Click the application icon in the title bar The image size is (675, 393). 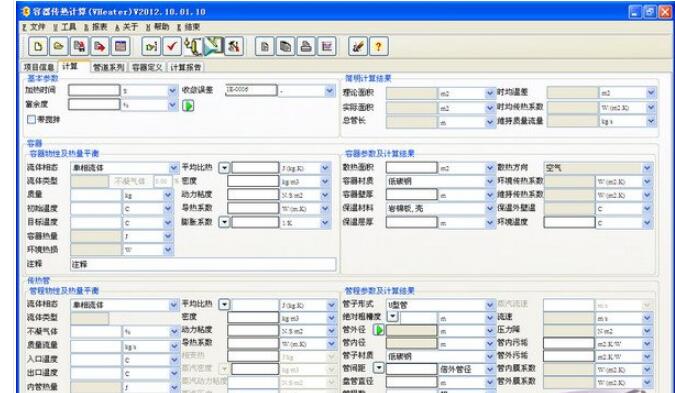tap(26, 12)
